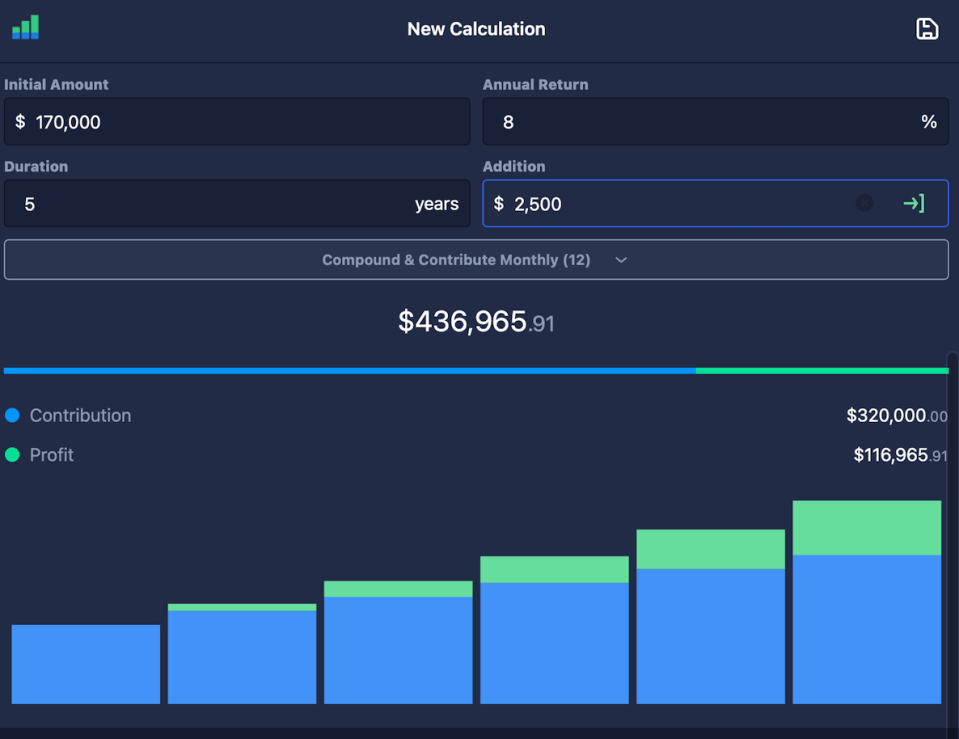Click the save calculation icon

927,29
